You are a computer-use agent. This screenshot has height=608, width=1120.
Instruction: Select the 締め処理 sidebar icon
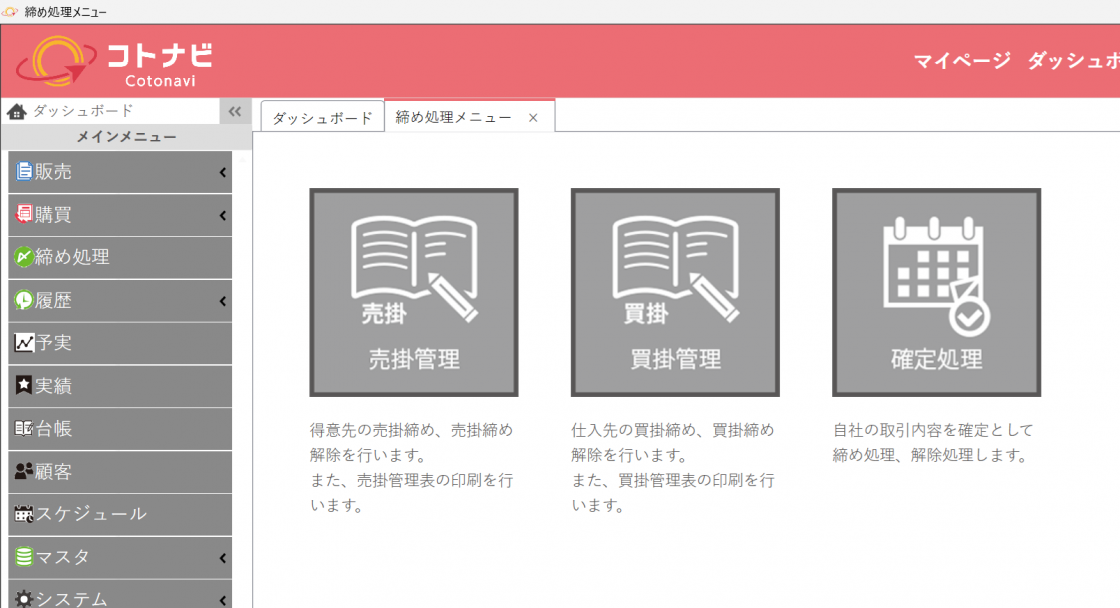tap(24, 258)
